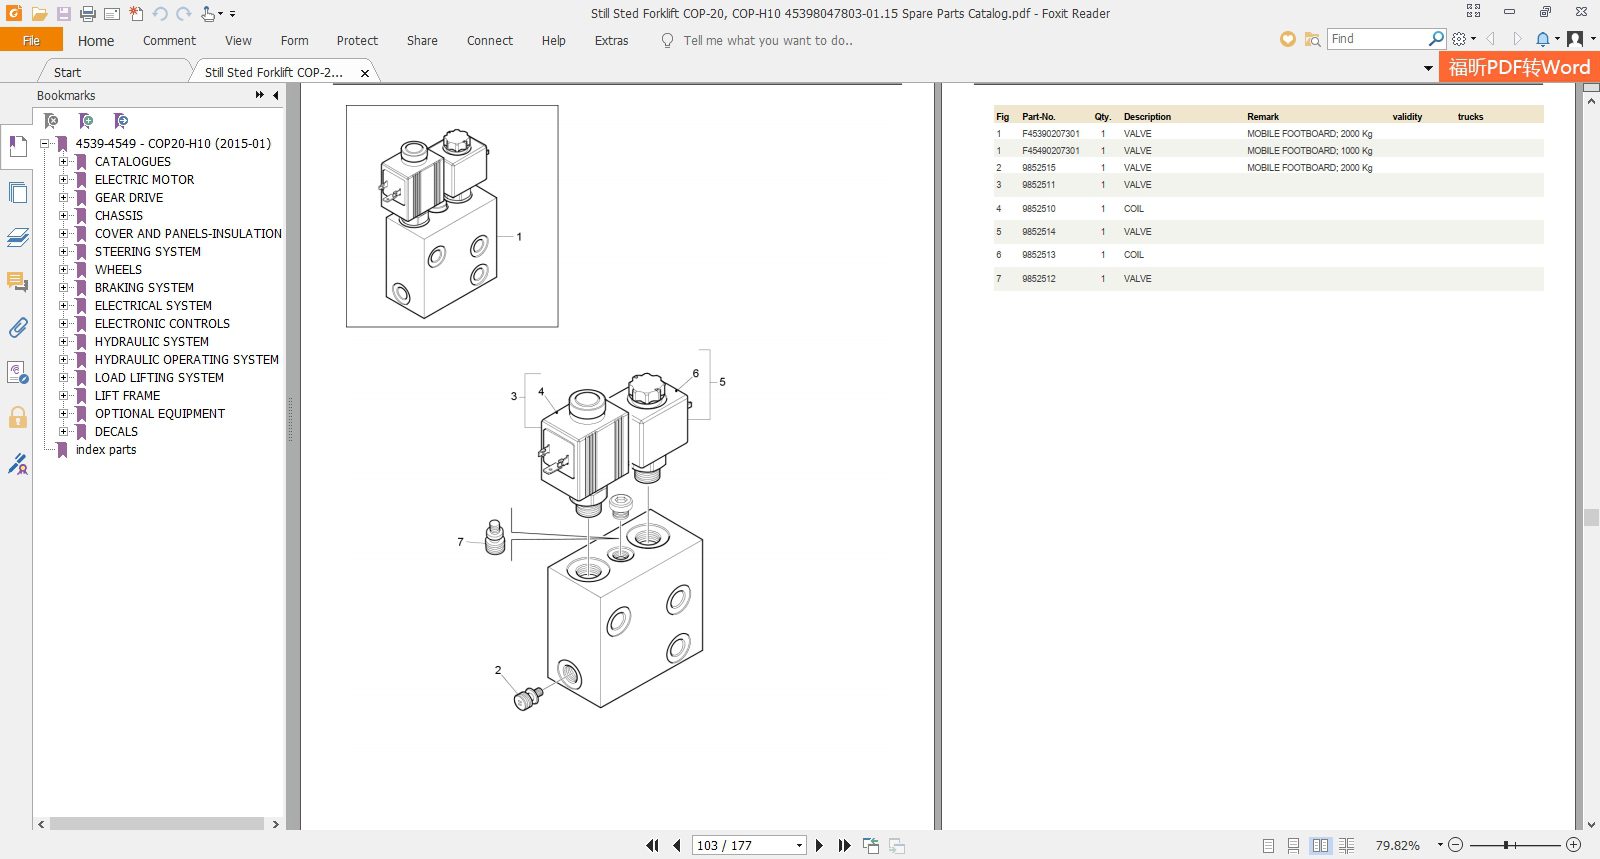Click the Print icon in quick toolbar

(88, 14)
